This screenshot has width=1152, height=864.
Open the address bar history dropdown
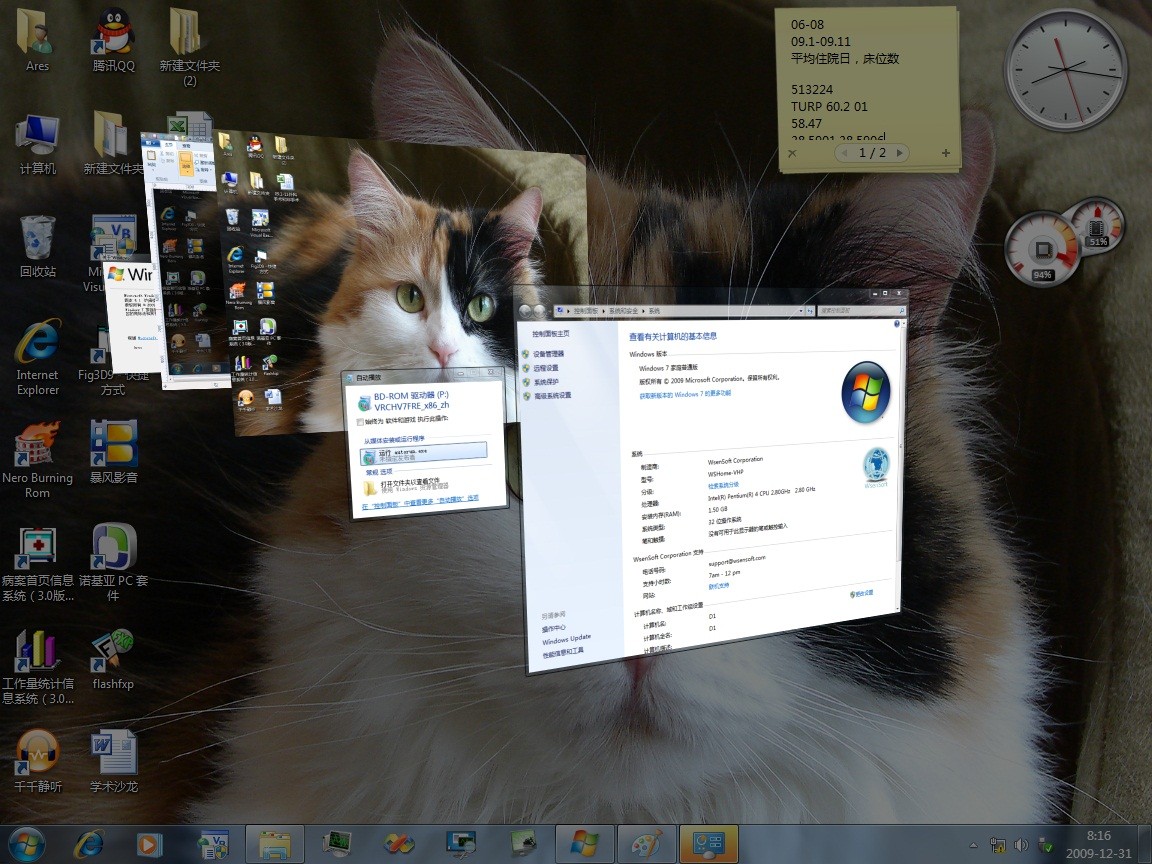801,310
